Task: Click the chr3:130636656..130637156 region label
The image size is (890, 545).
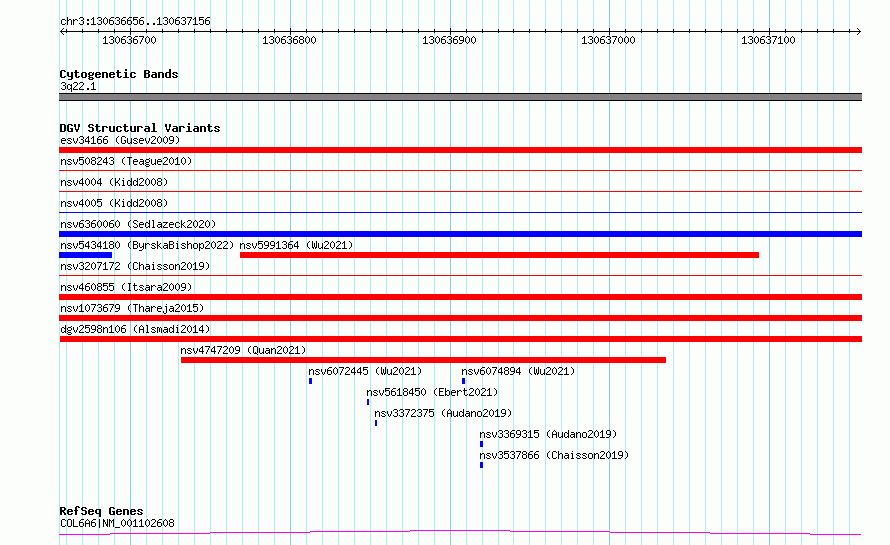Action: pyautogui.click(x=135, y=21)
